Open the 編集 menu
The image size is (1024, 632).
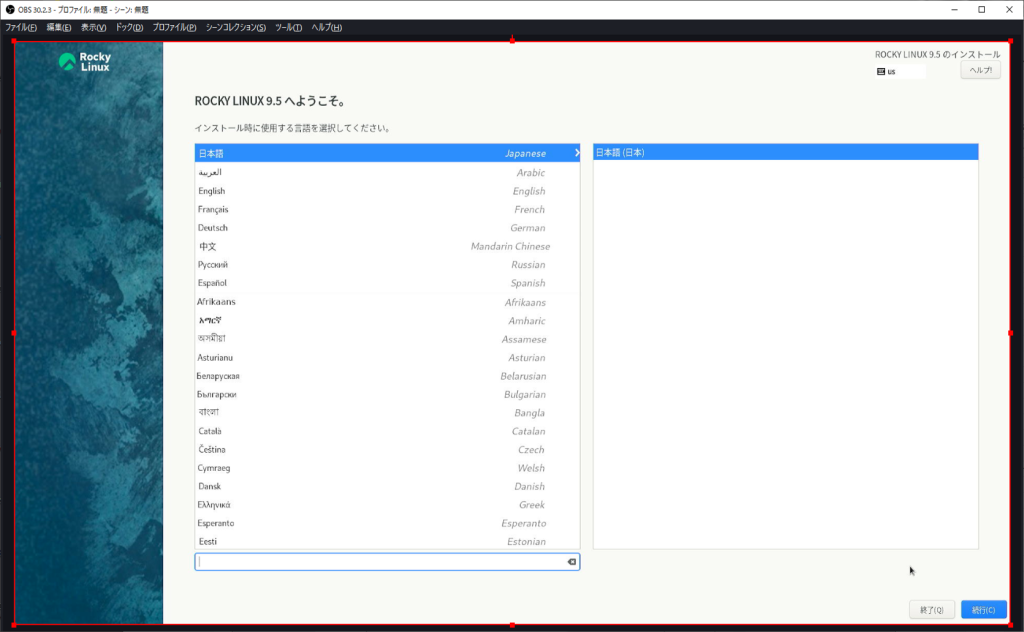point(58,27)
